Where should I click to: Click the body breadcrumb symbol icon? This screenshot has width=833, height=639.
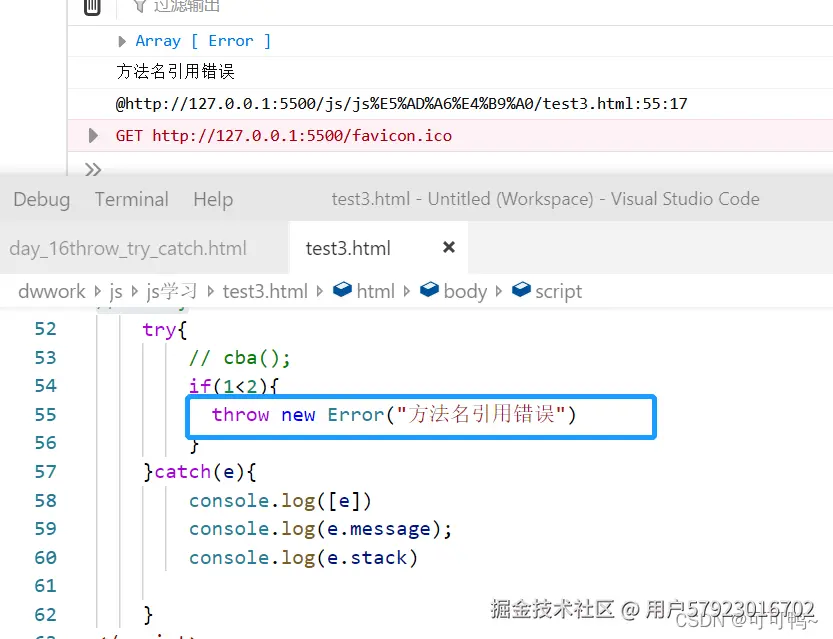click(429, 289)
